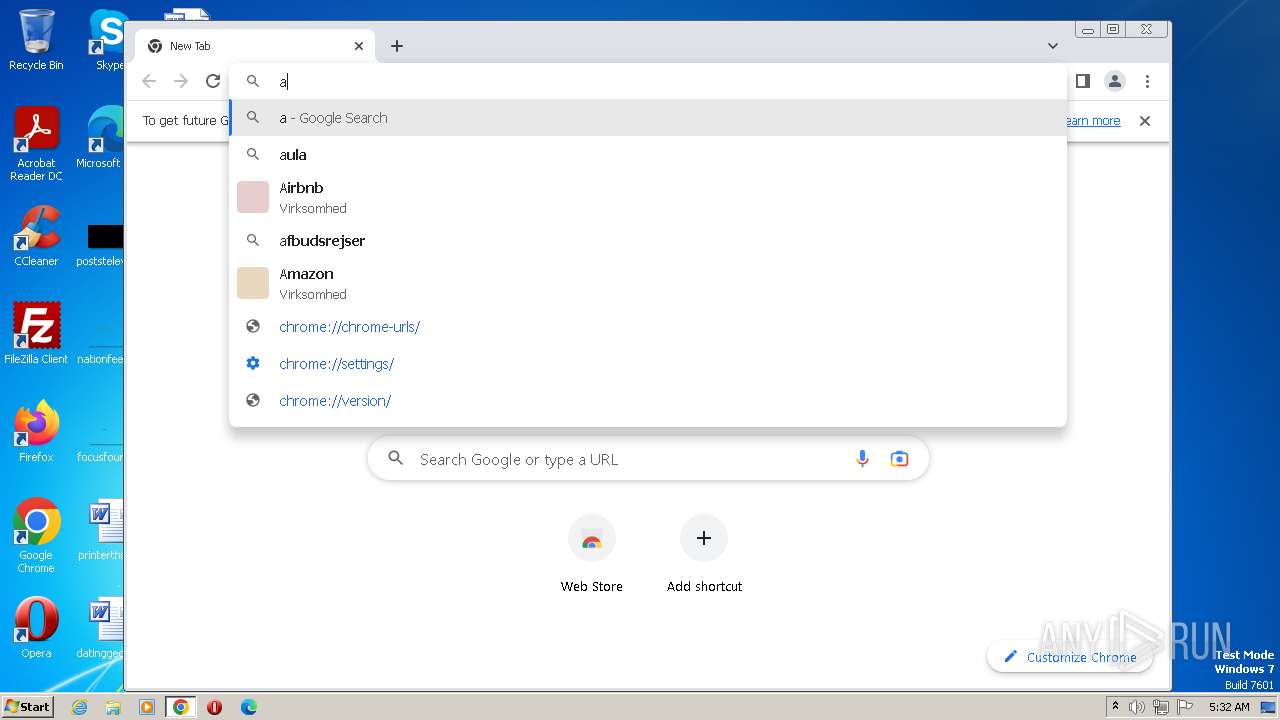Screen dimensions: 1280x720
Task: Click the Airbnb suggestion thumbnail
Action: tap(253, 197)
